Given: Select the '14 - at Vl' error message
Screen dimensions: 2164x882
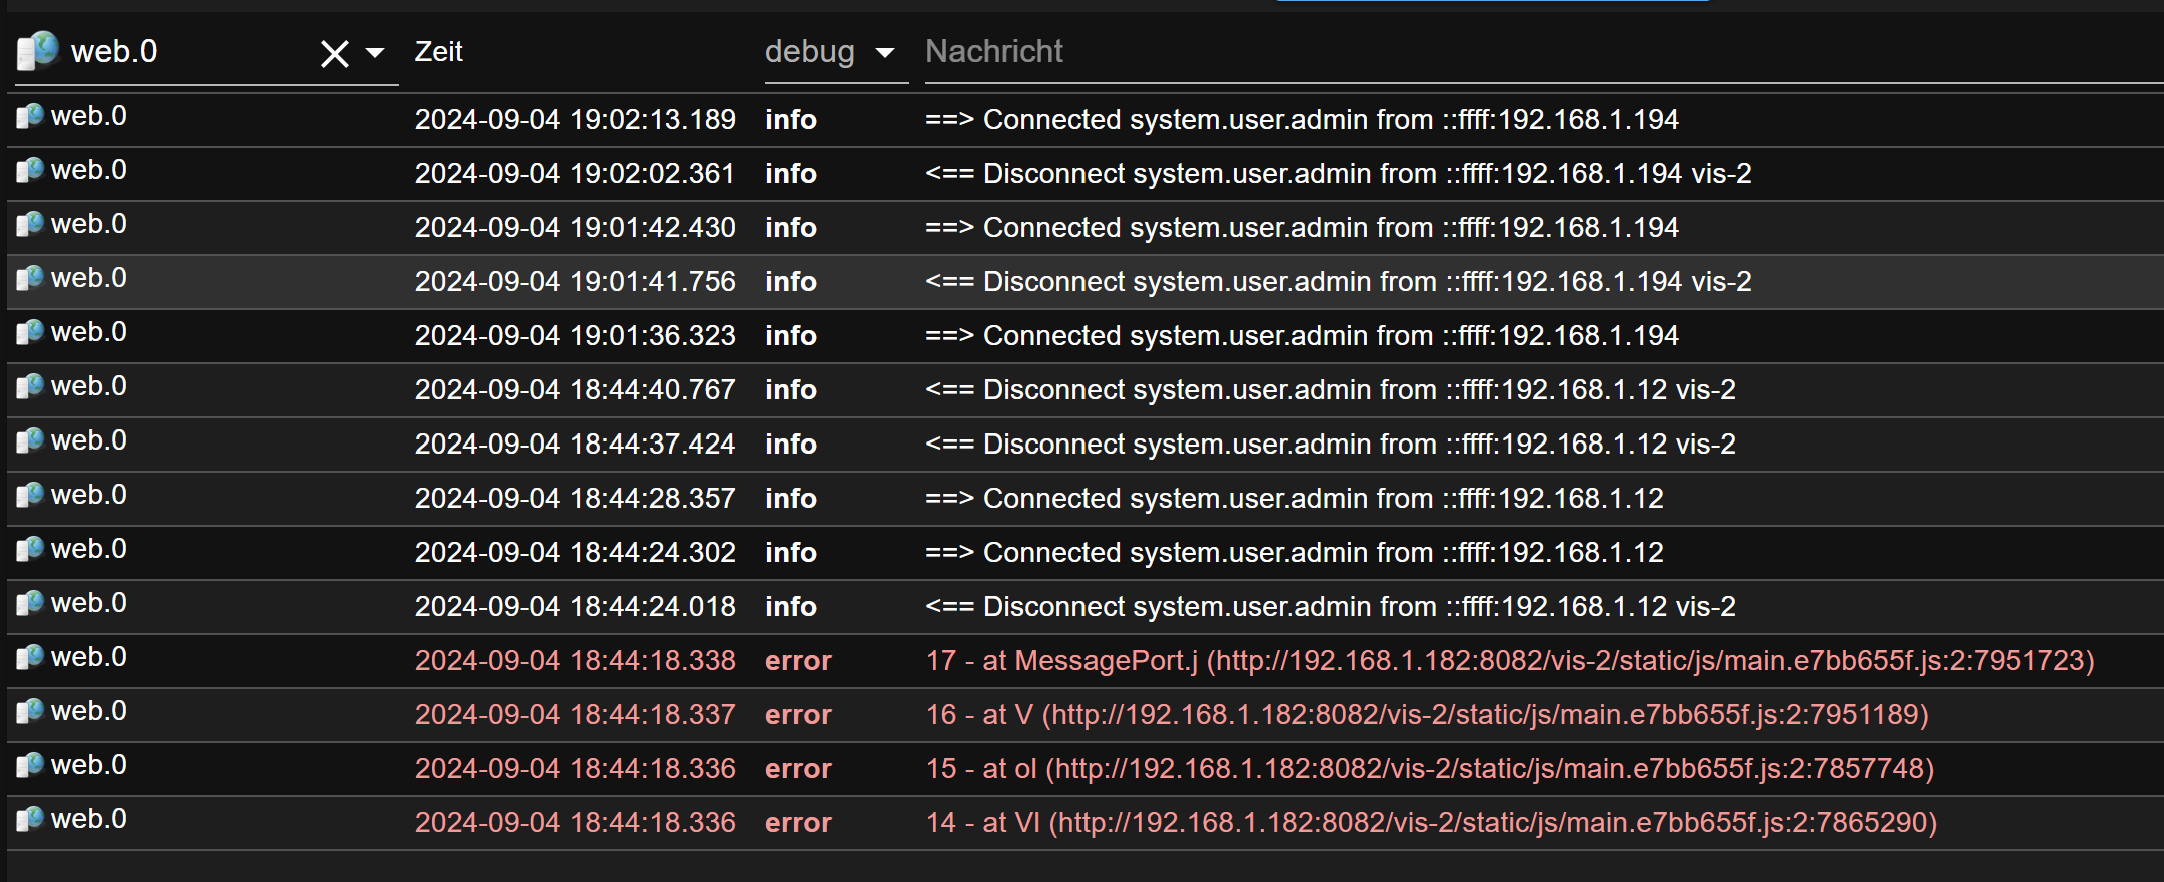Looking at the screenshot, I should [x=1431, y=823].
